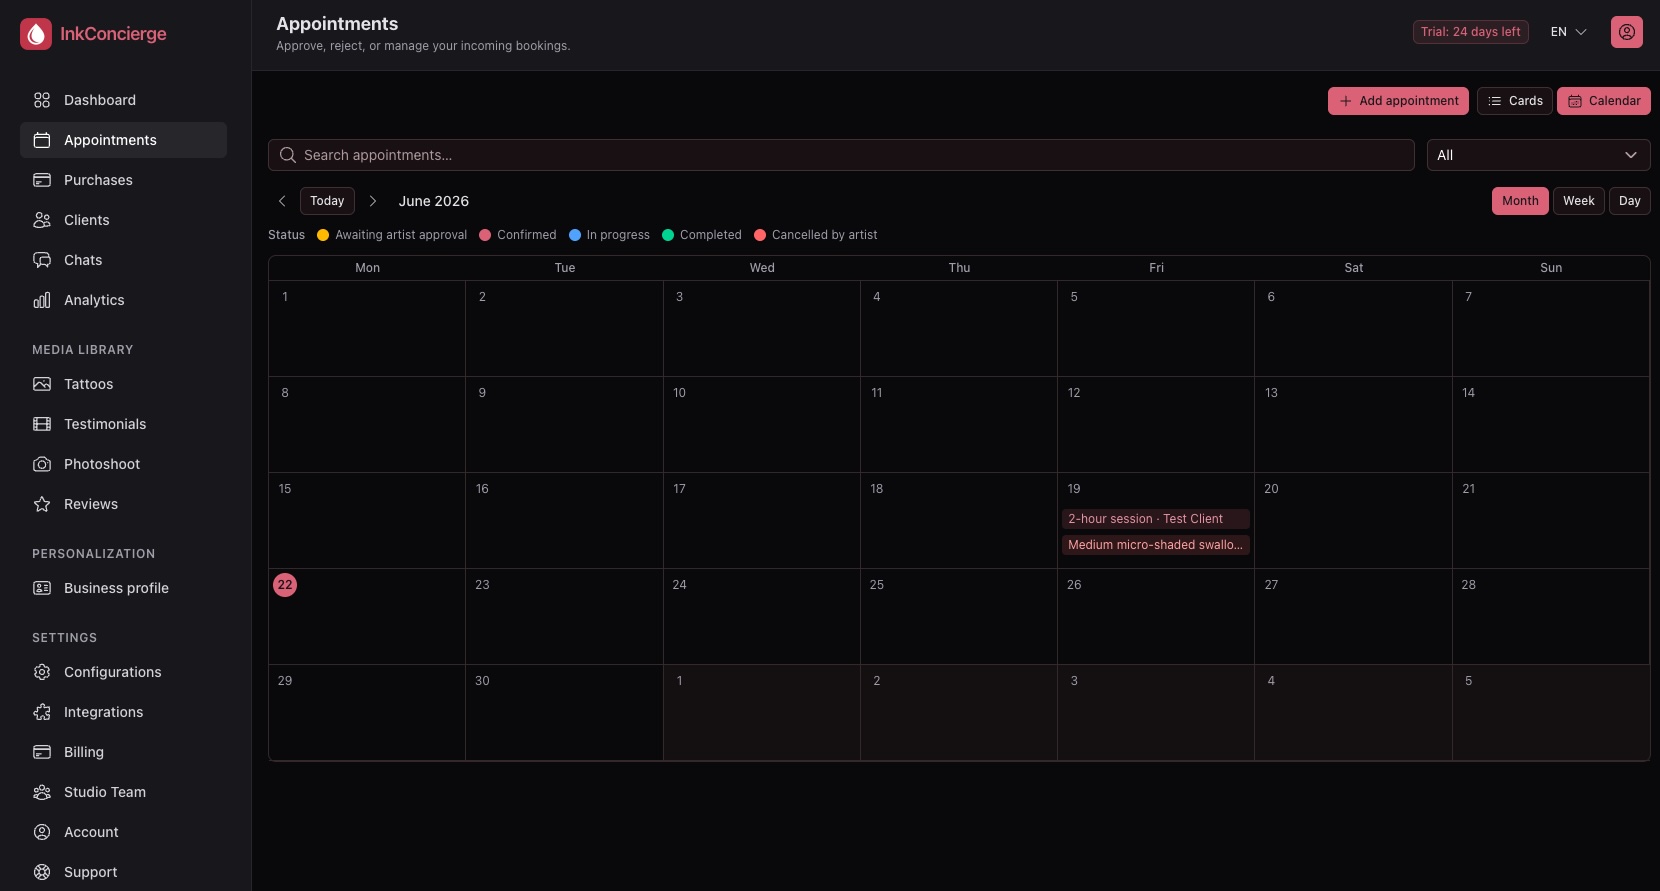The height and width of the screenshot is (891, 1660).
Task: Click the Fri column header
Action: point(1156,268)
